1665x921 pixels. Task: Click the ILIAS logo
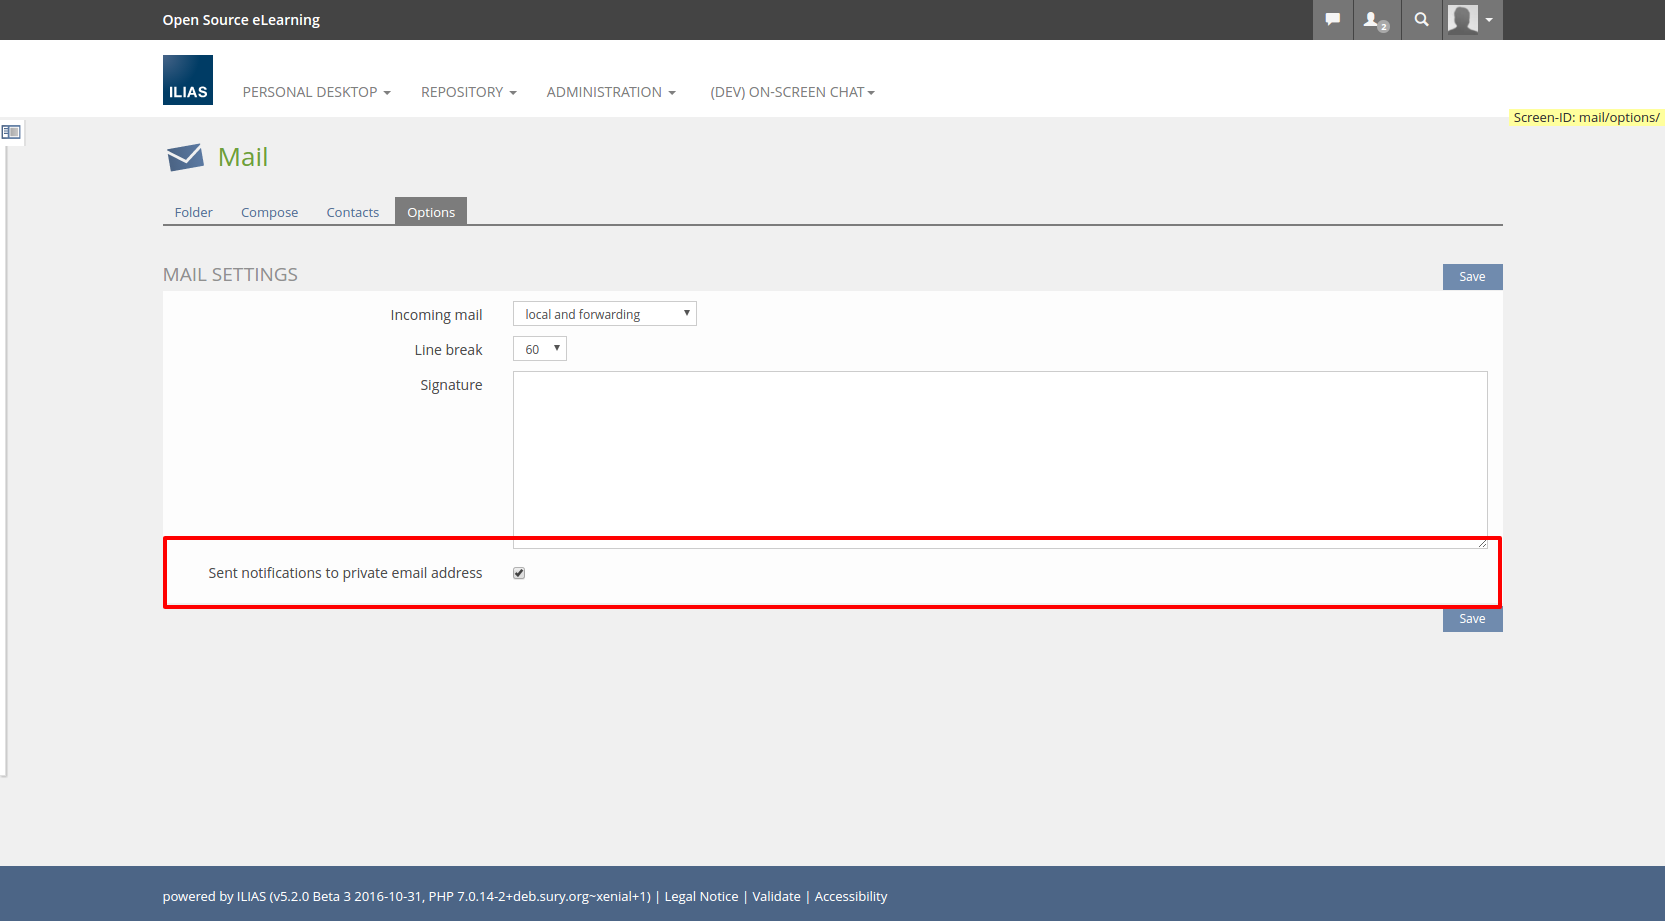pyautogui.click(x=188, y=80)
